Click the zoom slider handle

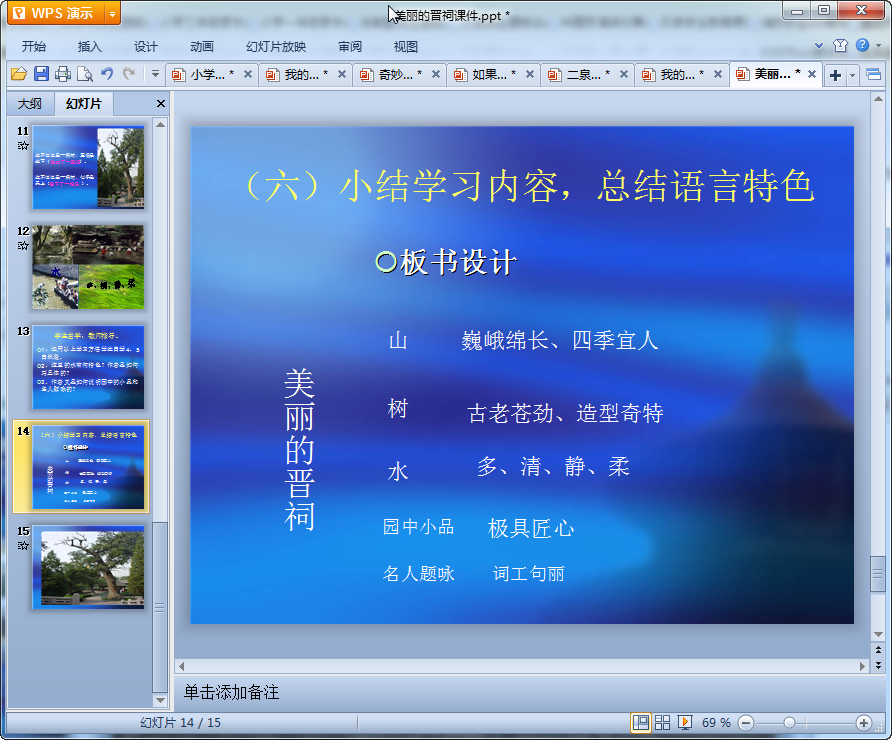point(789,722)
